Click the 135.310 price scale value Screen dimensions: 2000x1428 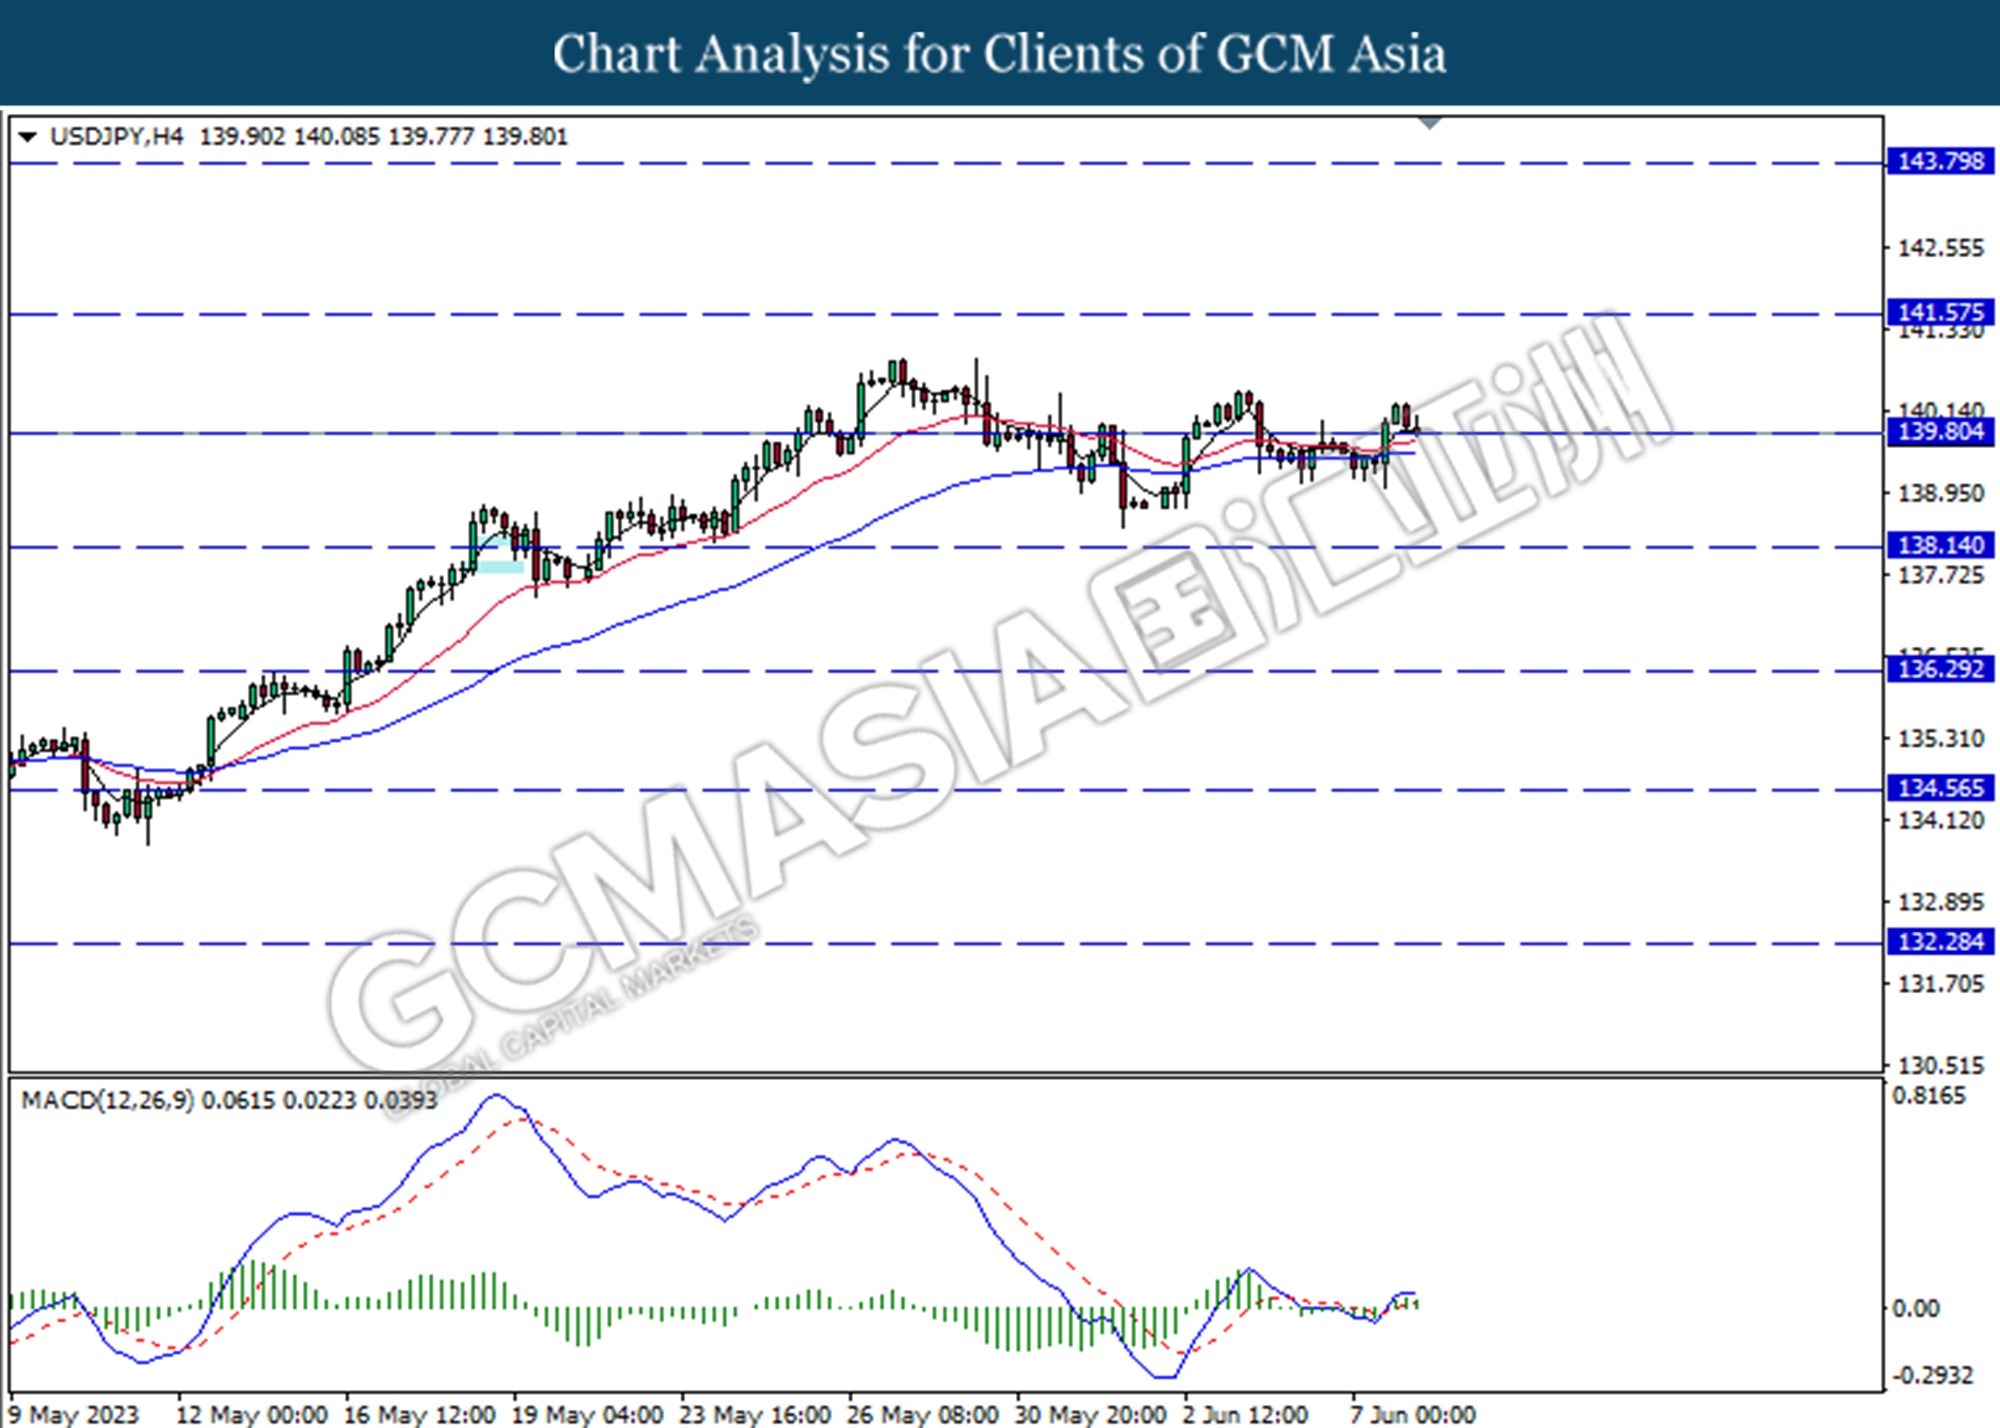tap(1941, 739)
